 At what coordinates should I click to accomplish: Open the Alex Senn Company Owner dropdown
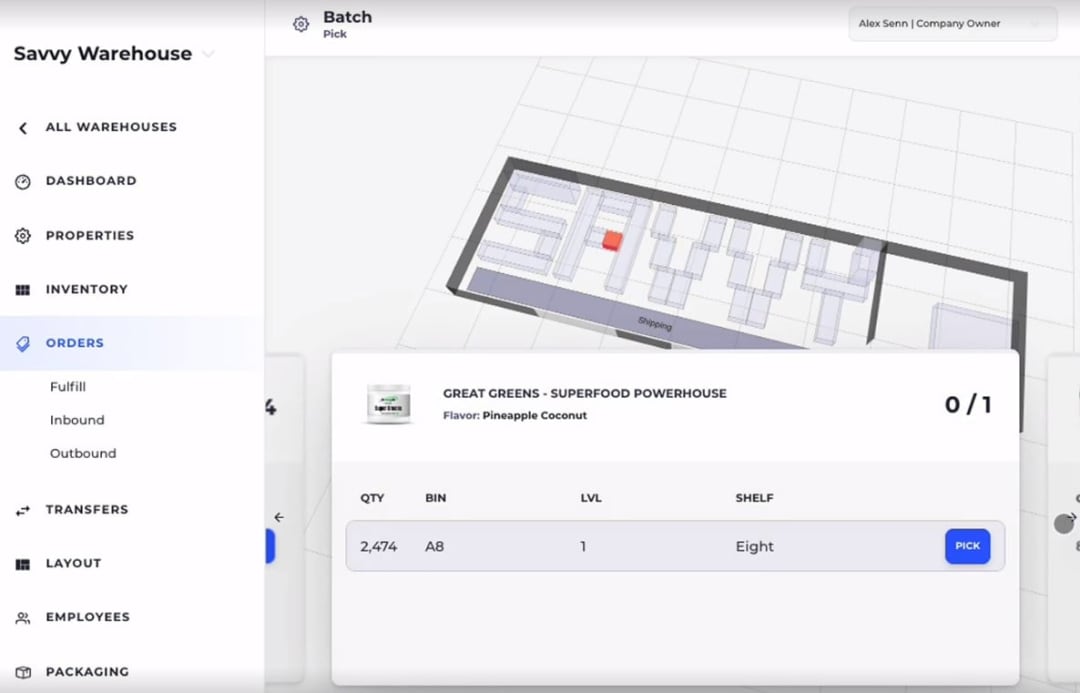point(953,24)
